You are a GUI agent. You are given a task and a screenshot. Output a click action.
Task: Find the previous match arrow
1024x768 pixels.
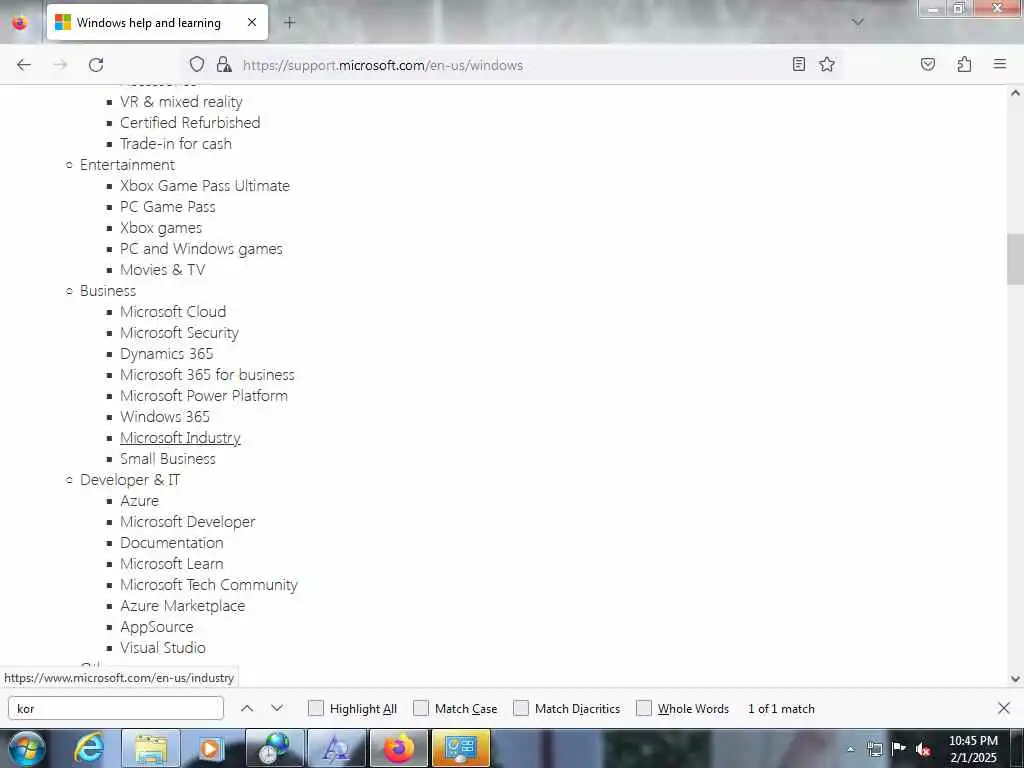click(x=247, y=709)
